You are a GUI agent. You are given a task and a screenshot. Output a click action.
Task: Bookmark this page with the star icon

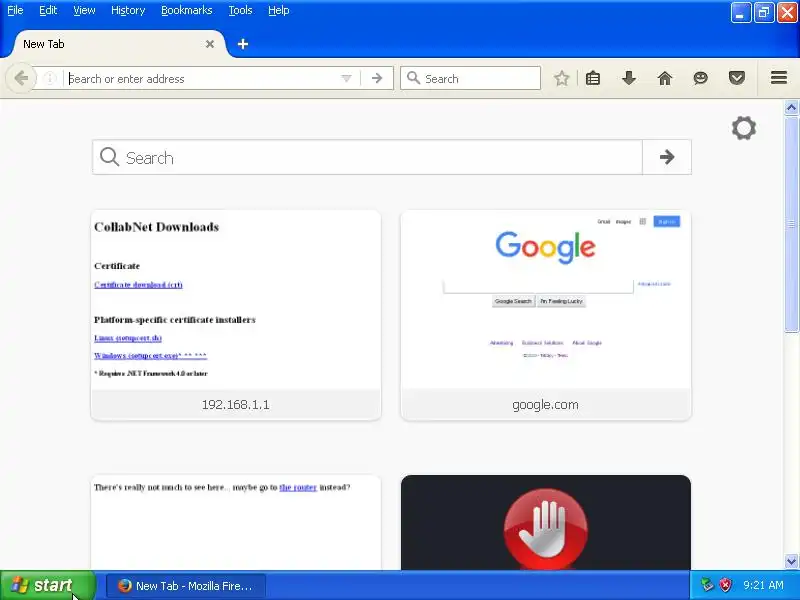562,79
